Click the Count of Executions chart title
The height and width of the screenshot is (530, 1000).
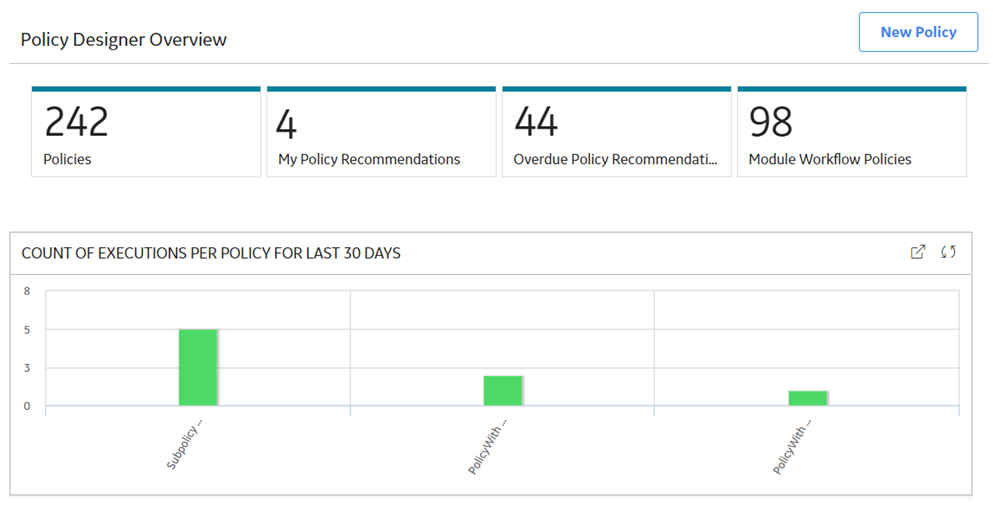211,253
